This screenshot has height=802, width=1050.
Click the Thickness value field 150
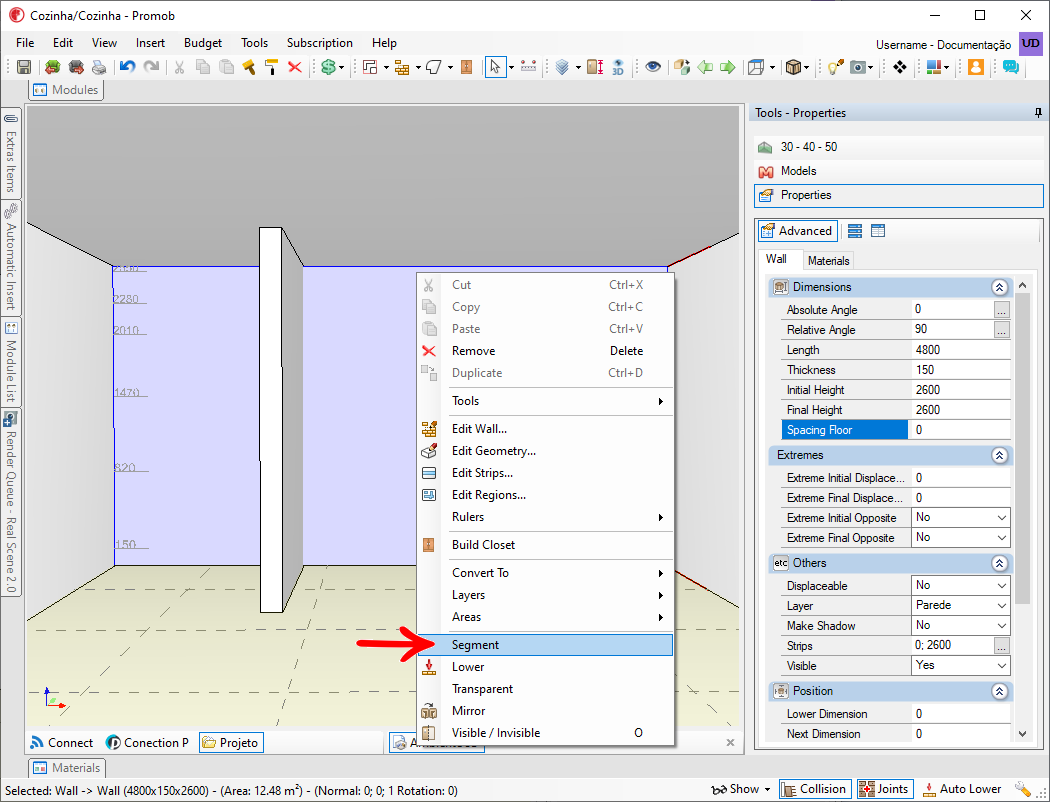(x=961, y=370)
